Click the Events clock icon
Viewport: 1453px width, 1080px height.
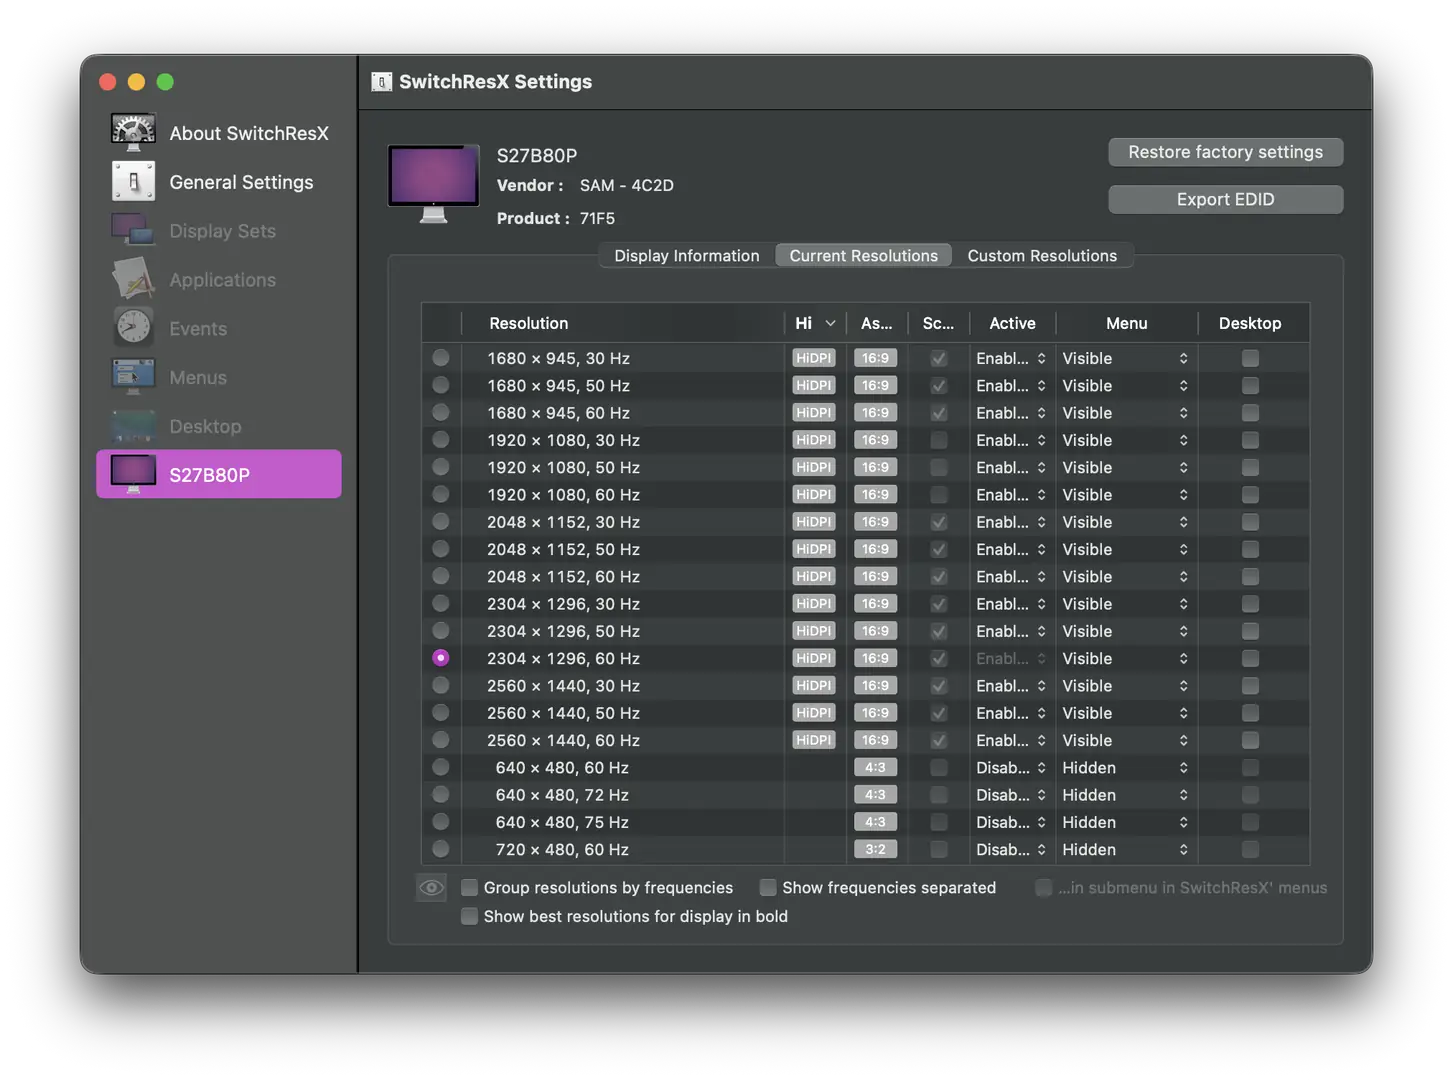coord(133,328)
